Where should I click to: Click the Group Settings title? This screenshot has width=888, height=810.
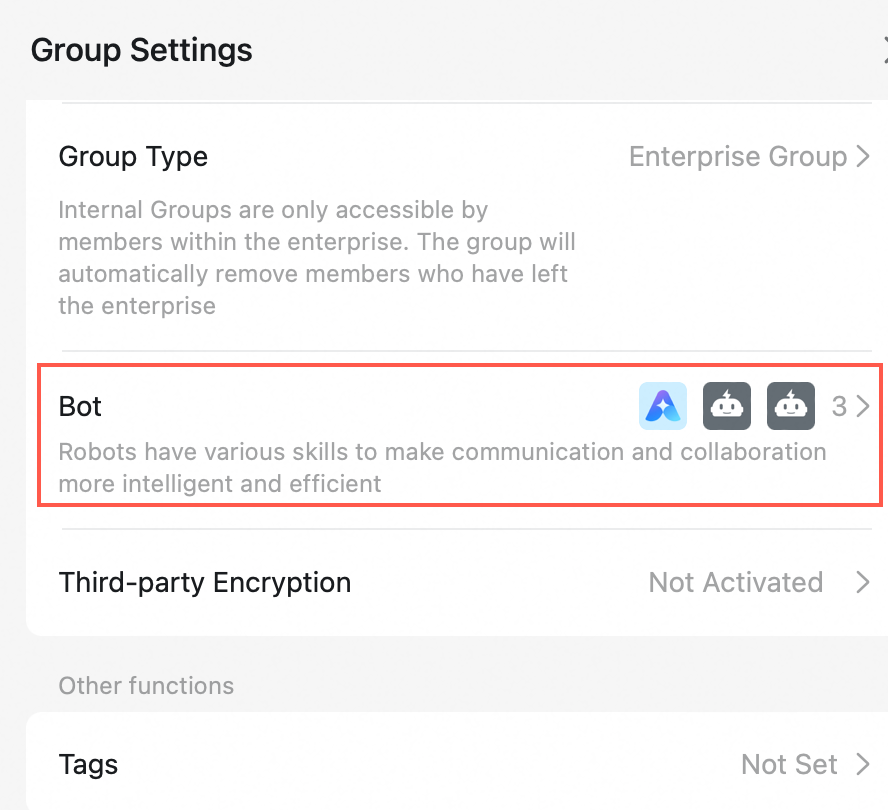point(141,49)
